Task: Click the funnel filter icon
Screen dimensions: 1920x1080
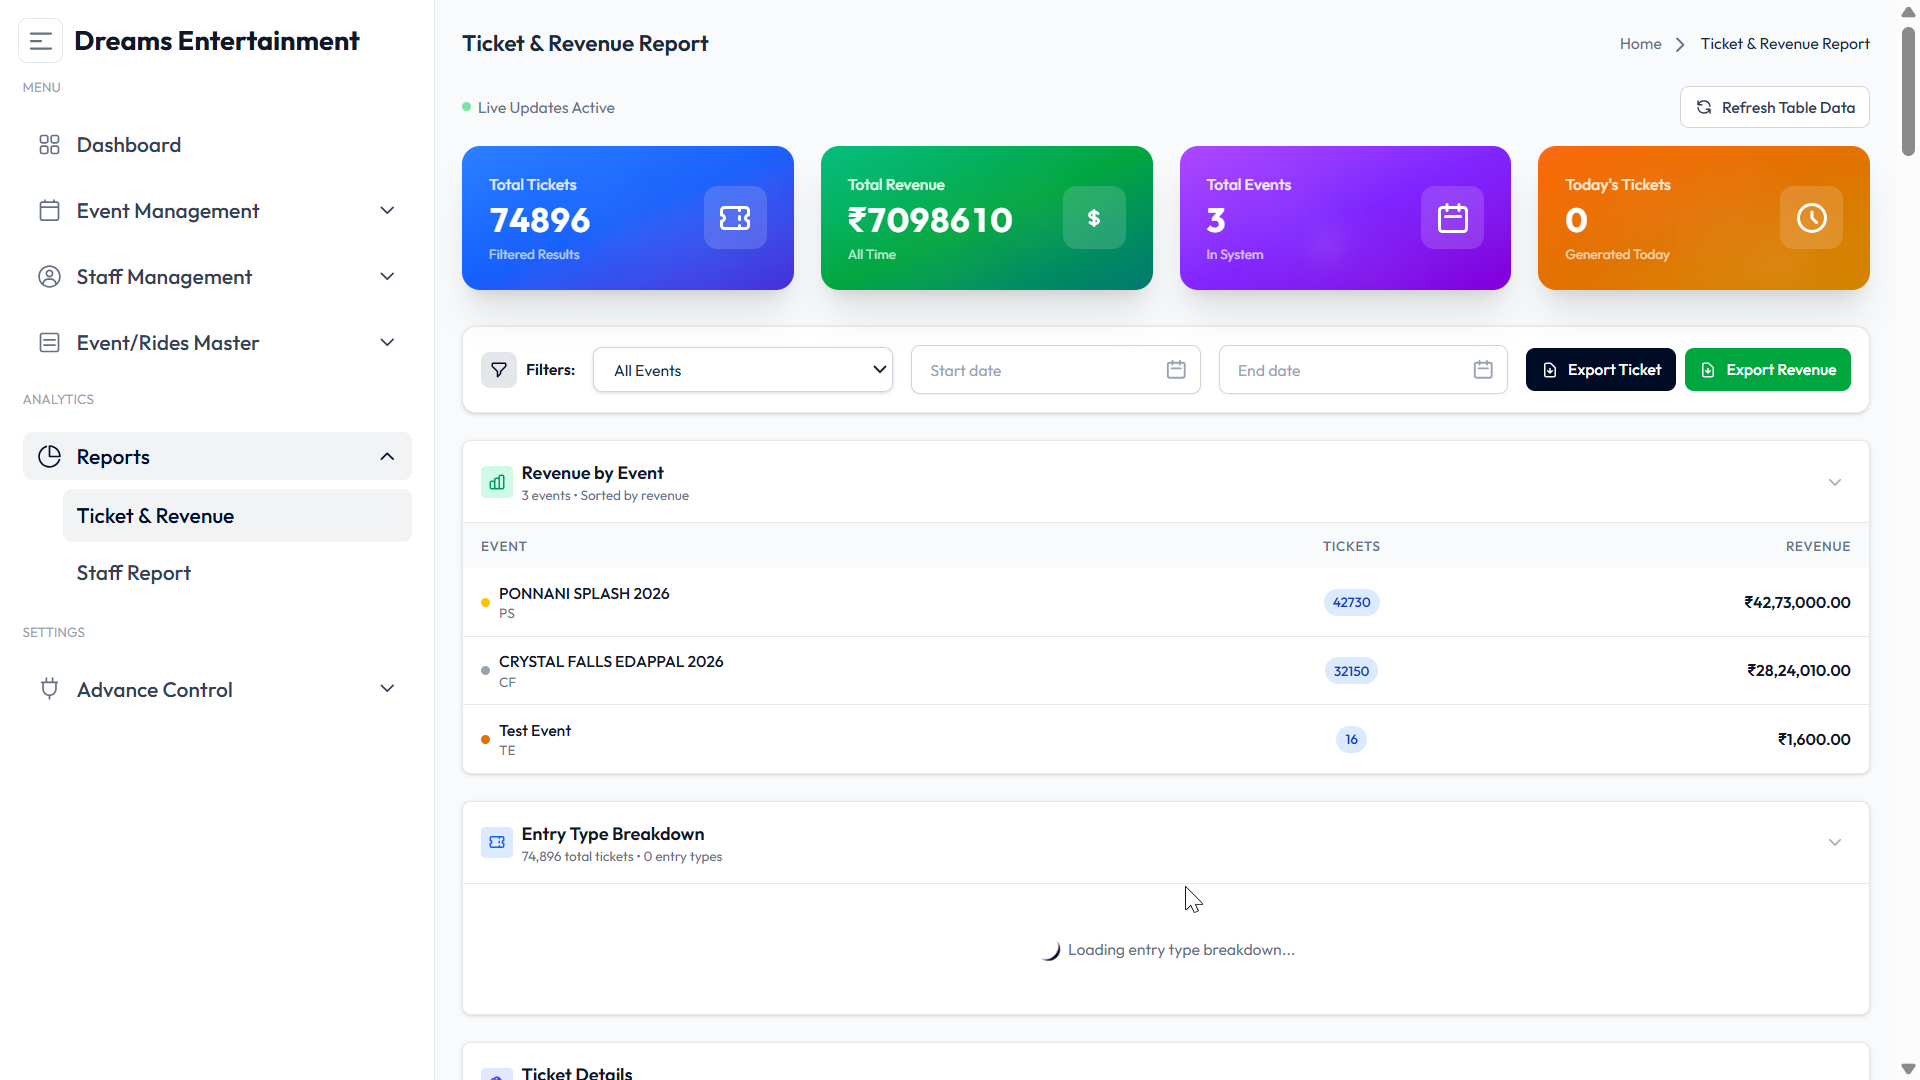Action: coord(499,370)
